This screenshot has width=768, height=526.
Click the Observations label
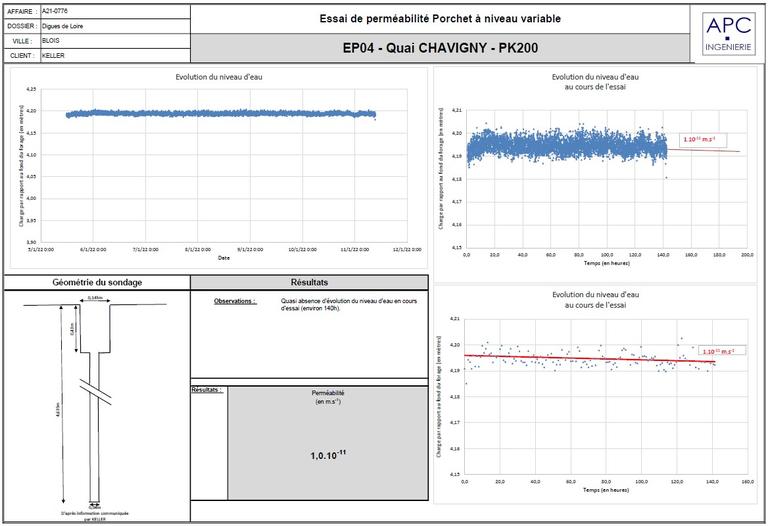click(x=235, y=301)
